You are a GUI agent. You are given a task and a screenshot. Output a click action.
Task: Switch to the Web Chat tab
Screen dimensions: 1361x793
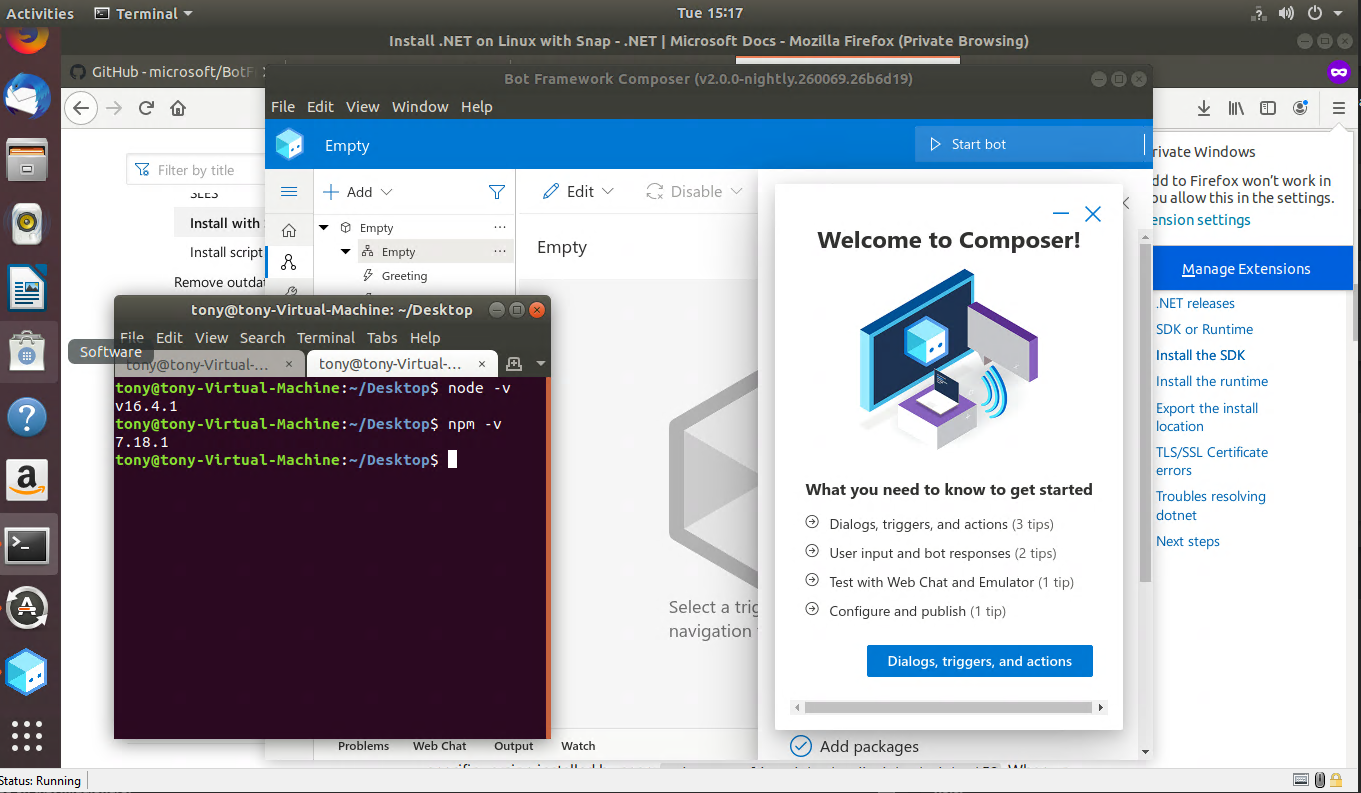(x=439, y=746)
